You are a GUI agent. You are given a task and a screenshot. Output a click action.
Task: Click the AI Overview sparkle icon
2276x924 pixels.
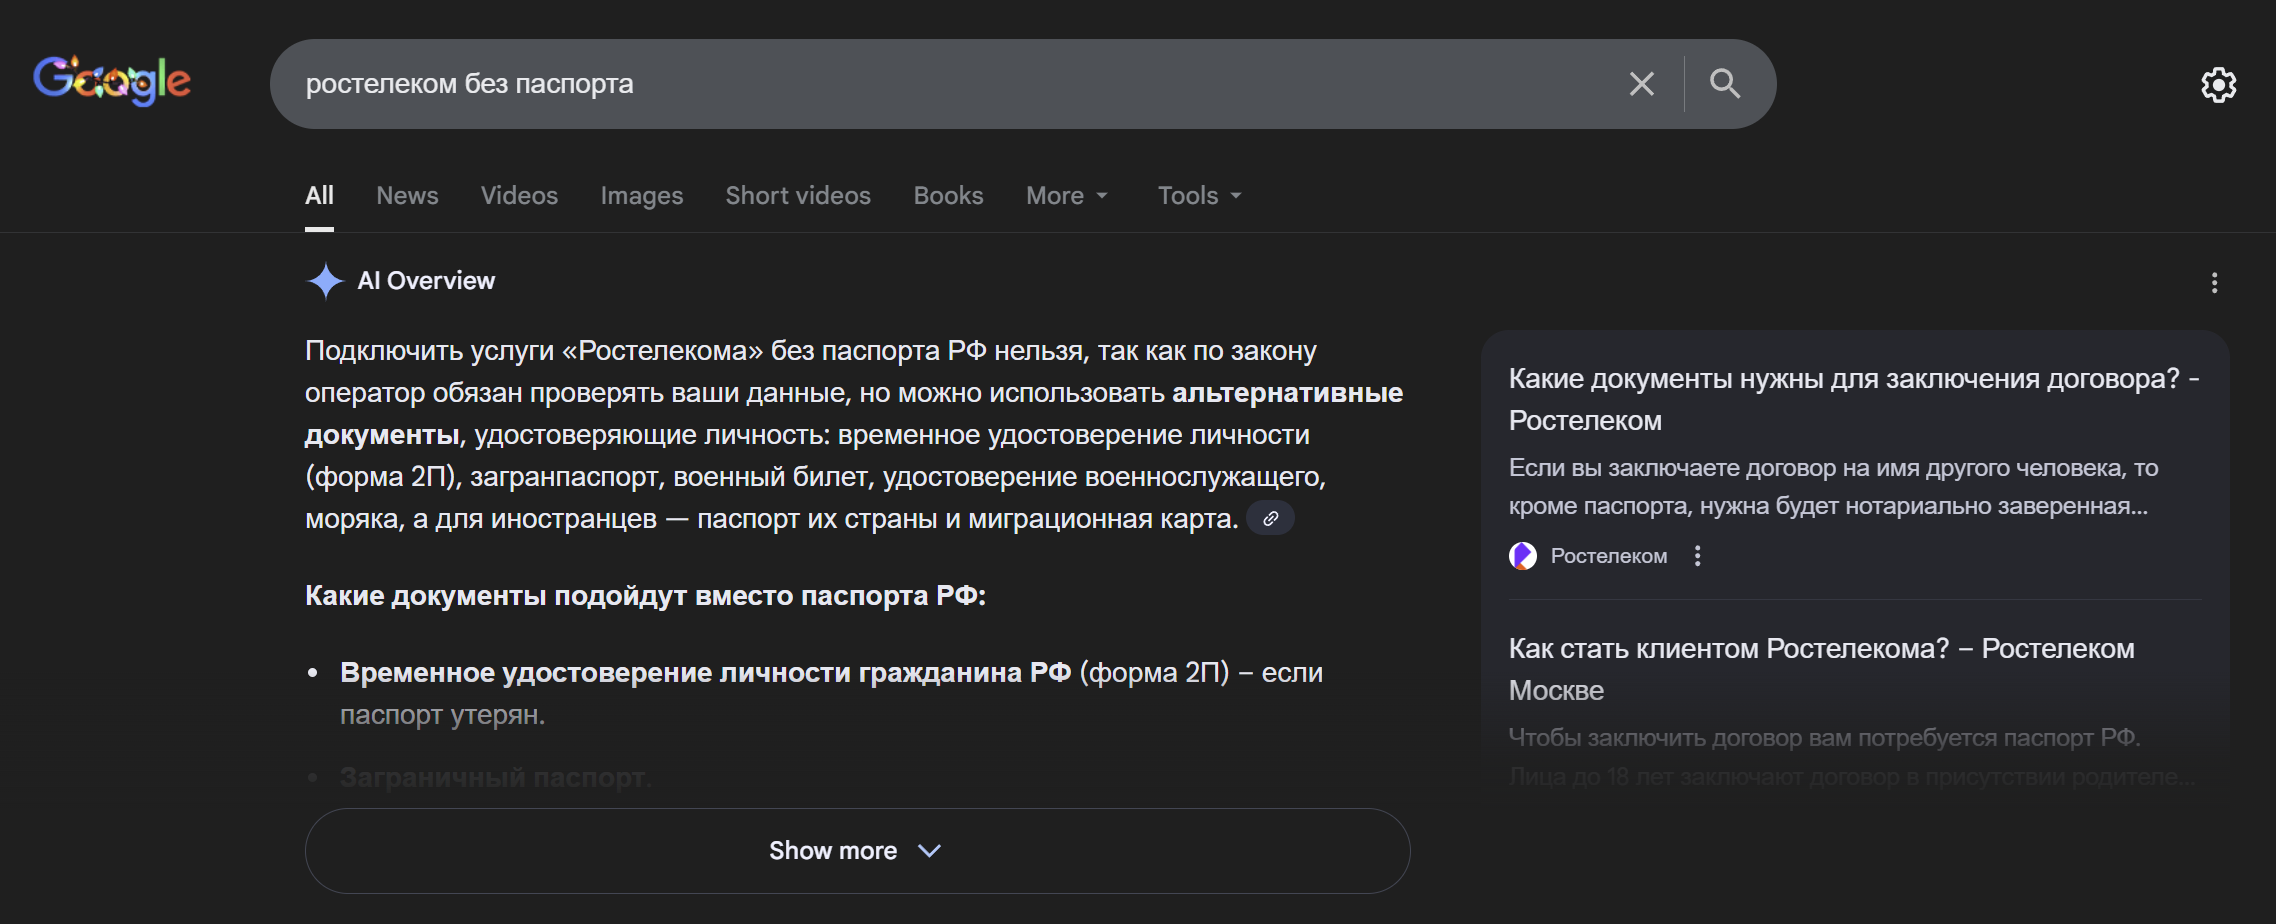point(325,281)
